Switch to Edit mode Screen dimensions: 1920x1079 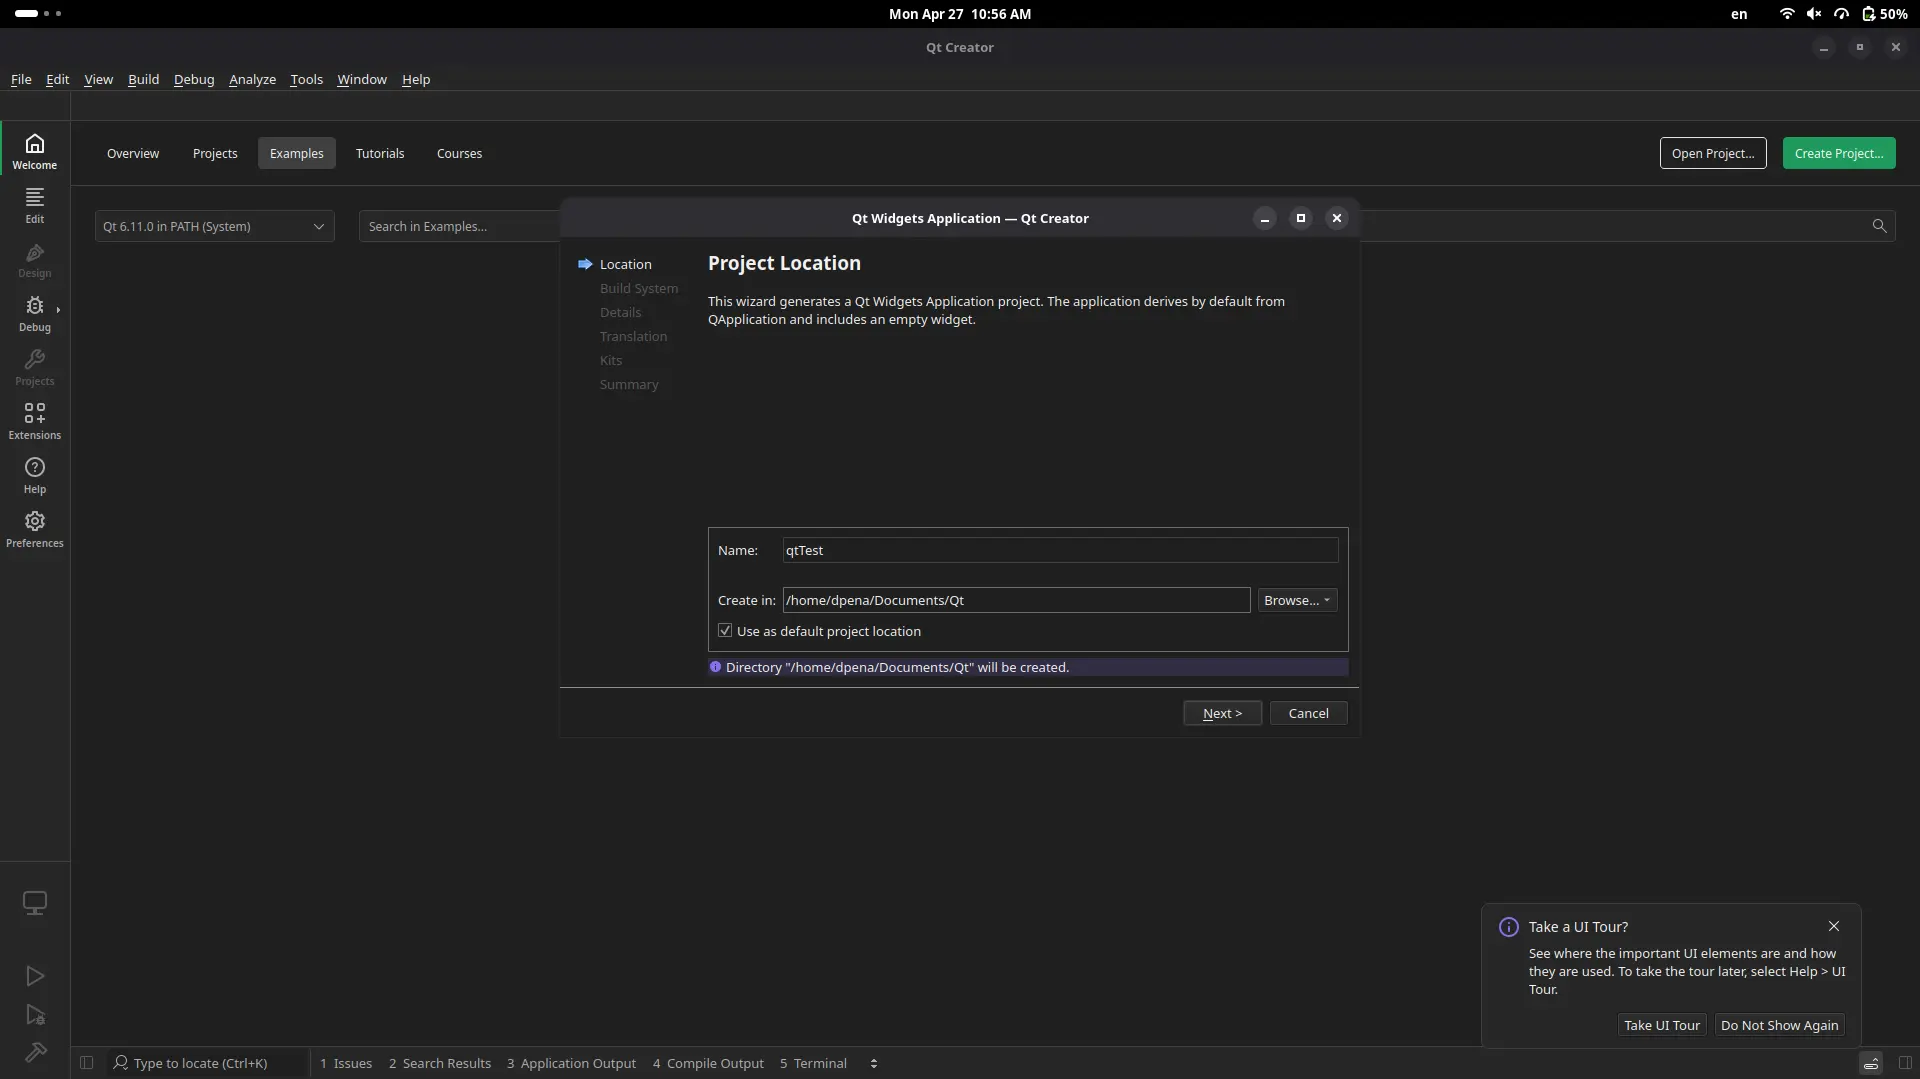[x=35, y=205]
